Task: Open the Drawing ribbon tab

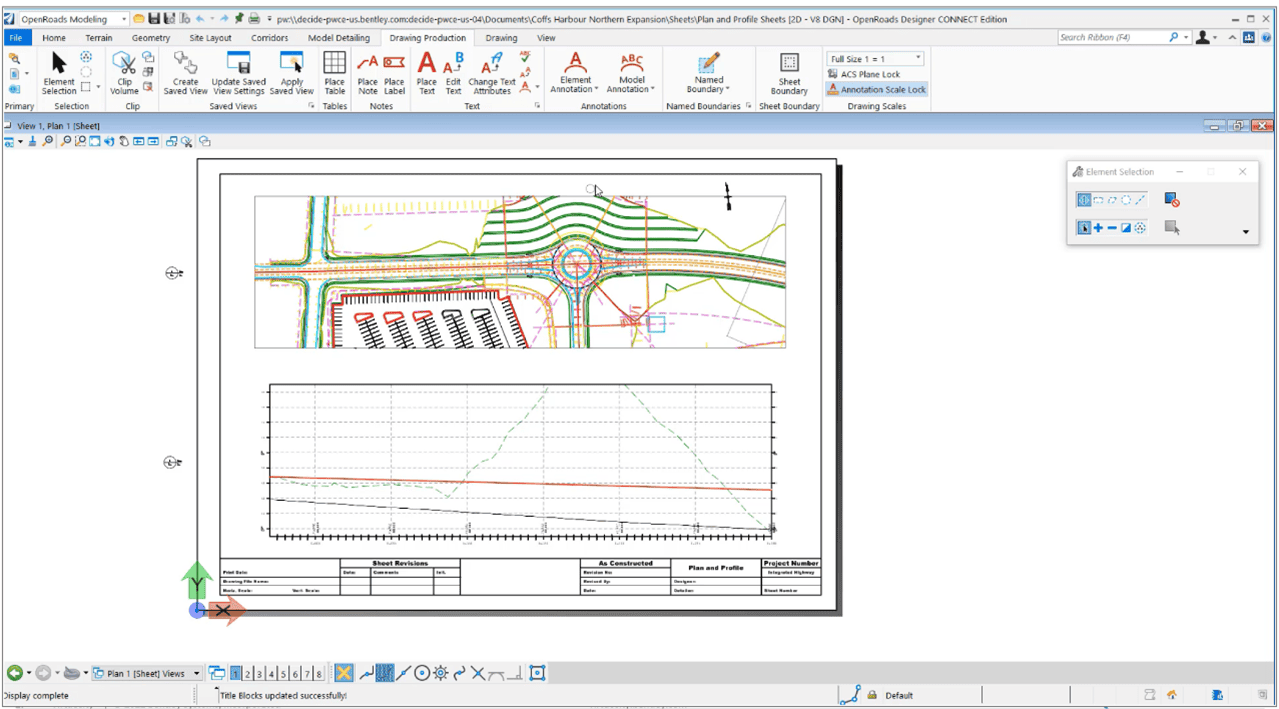Action: (501, 38)
